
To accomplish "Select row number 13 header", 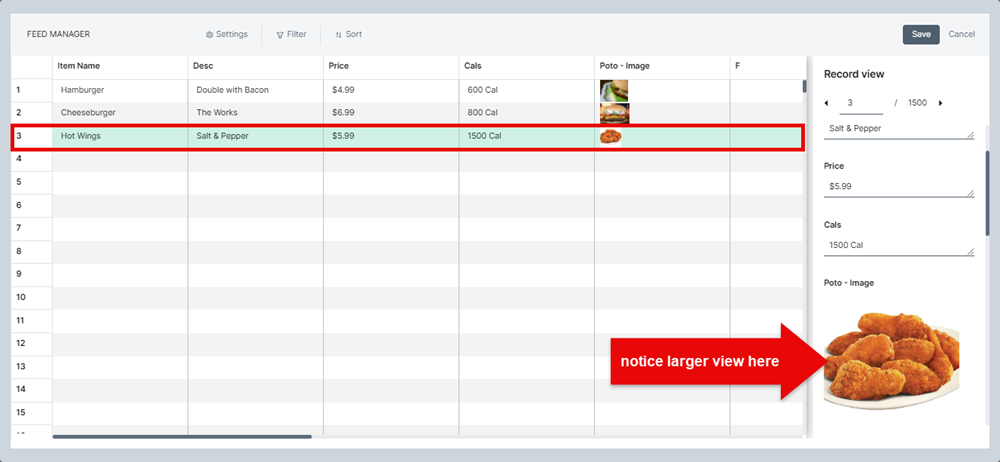I will tap(32, 366).
